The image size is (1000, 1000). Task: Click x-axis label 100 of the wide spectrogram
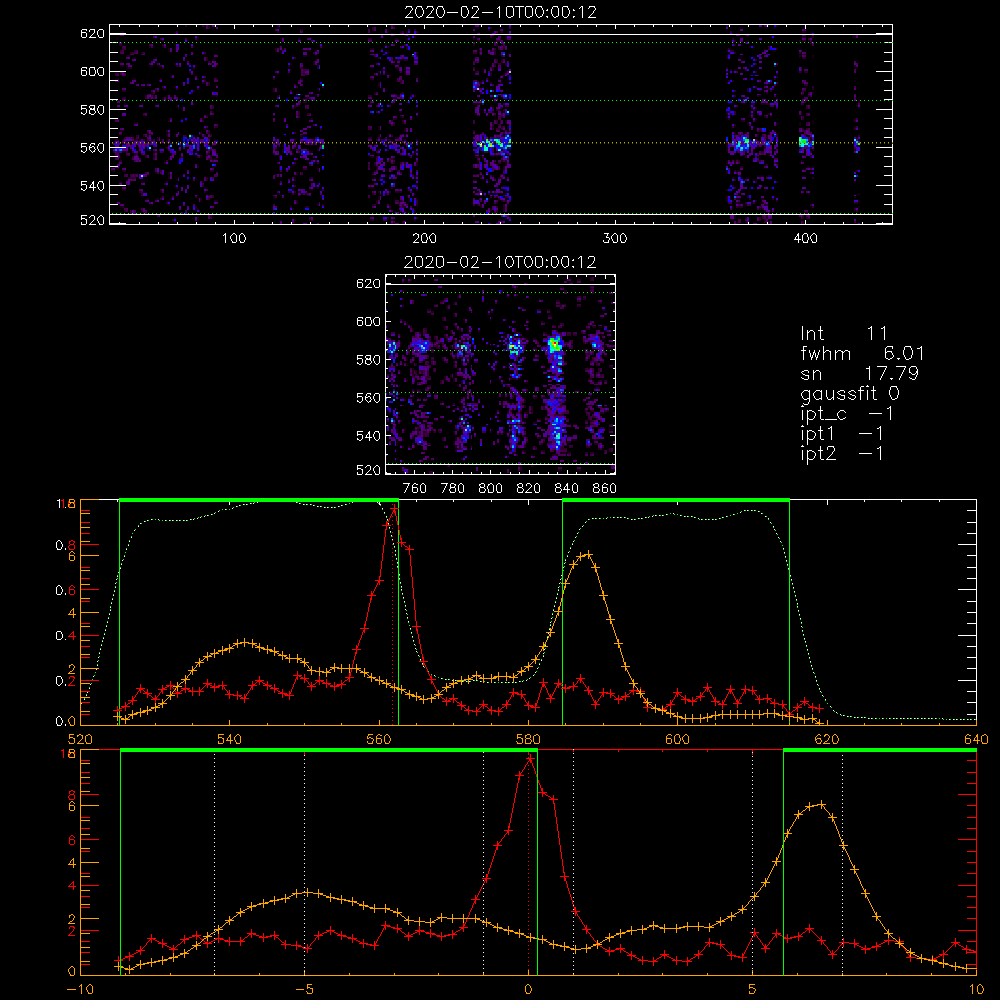(234, 239)
